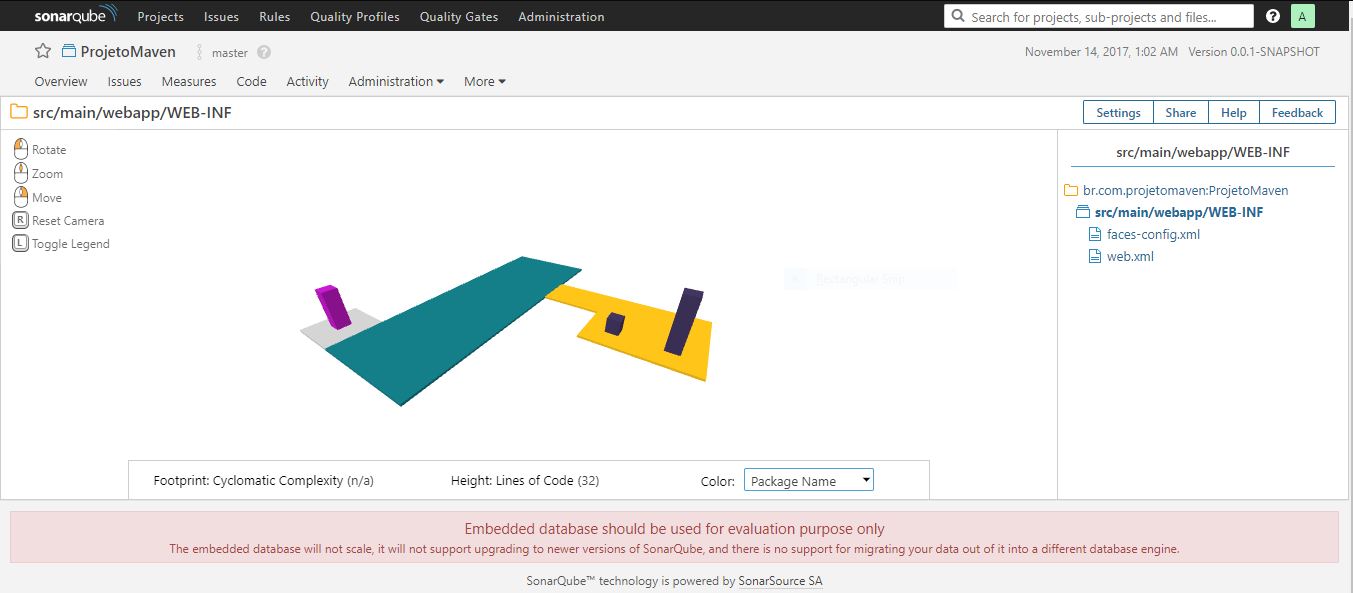The height and width of the screenshot is (593, 1353).
Task: Switch to the Overview tab
Action: (x=61, y=81)
